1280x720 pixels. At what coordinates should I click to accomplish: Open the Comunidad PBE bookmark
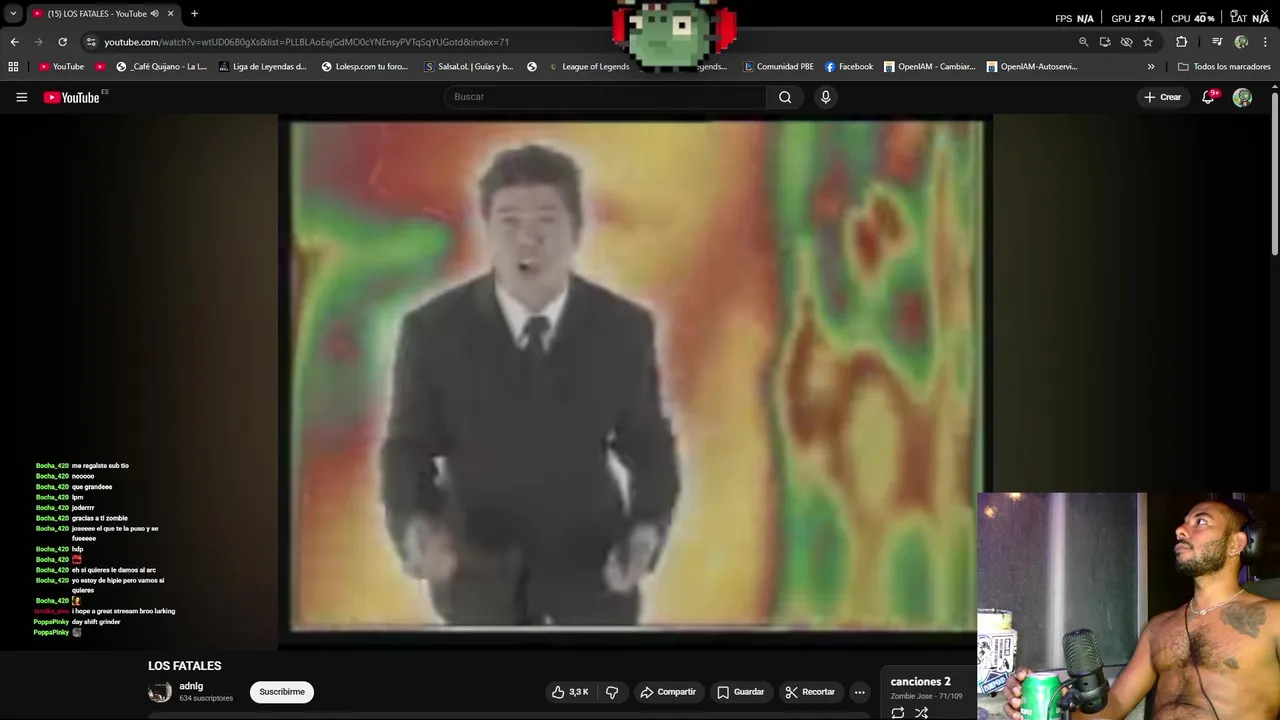(778, 67)
